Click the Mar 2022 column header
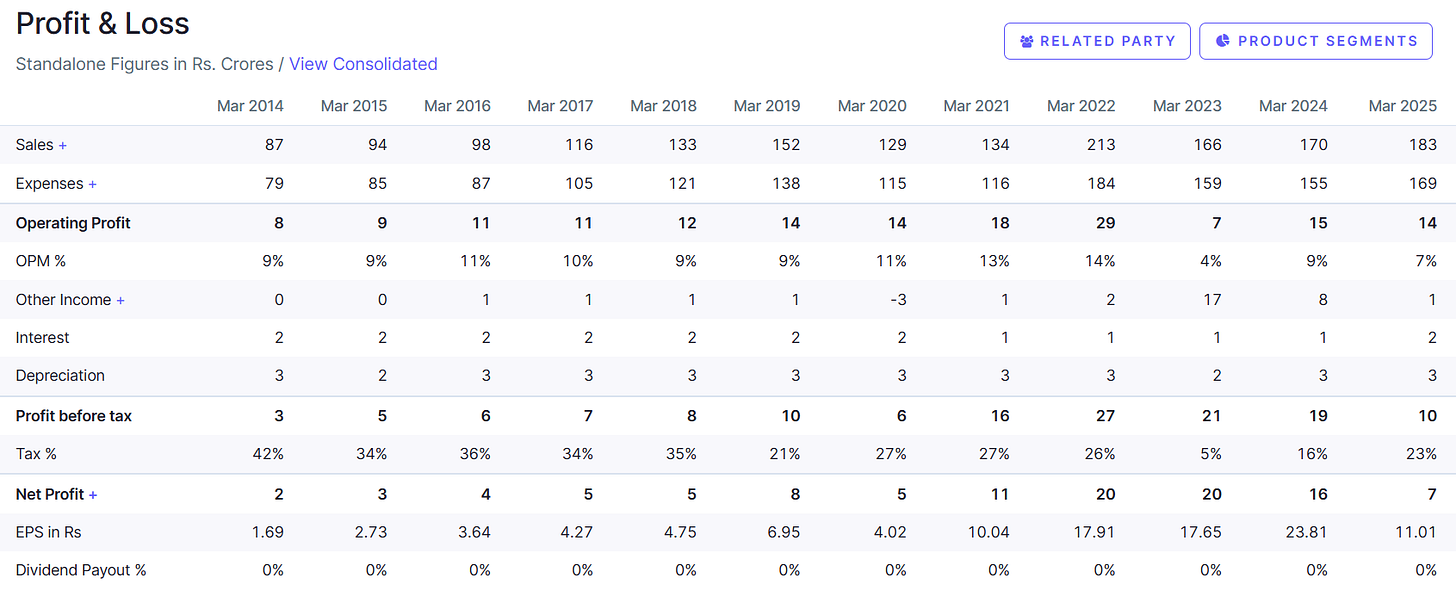This screenshot has width=1456, height=592. [x=1081, y=106]
